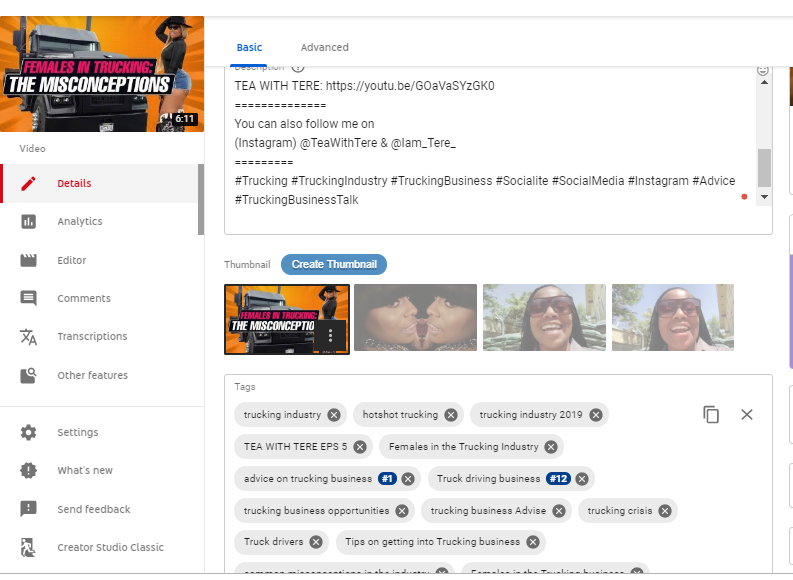Open Creator Studio Classic link
This screenshot has height=580, width=793.
(x=110, y=548)
